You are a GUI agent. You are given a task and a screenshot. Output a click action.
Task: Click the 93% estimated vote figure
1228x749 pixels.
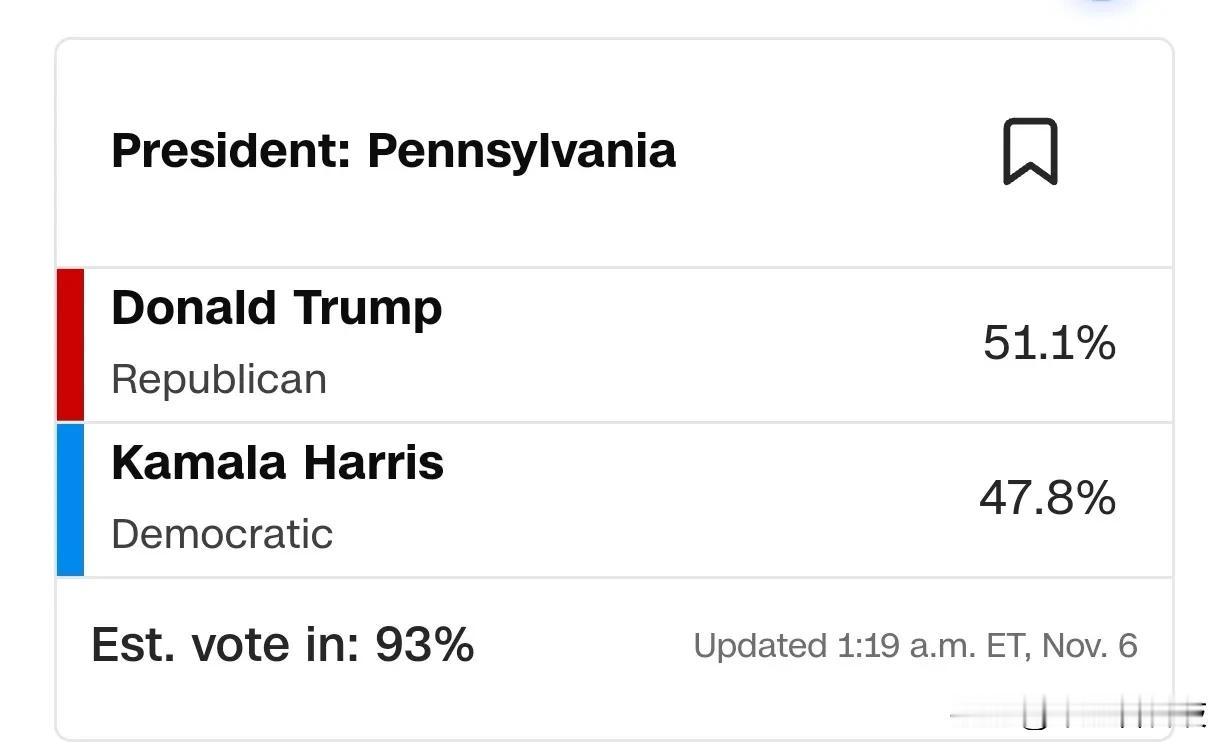[x=425, y=645]
